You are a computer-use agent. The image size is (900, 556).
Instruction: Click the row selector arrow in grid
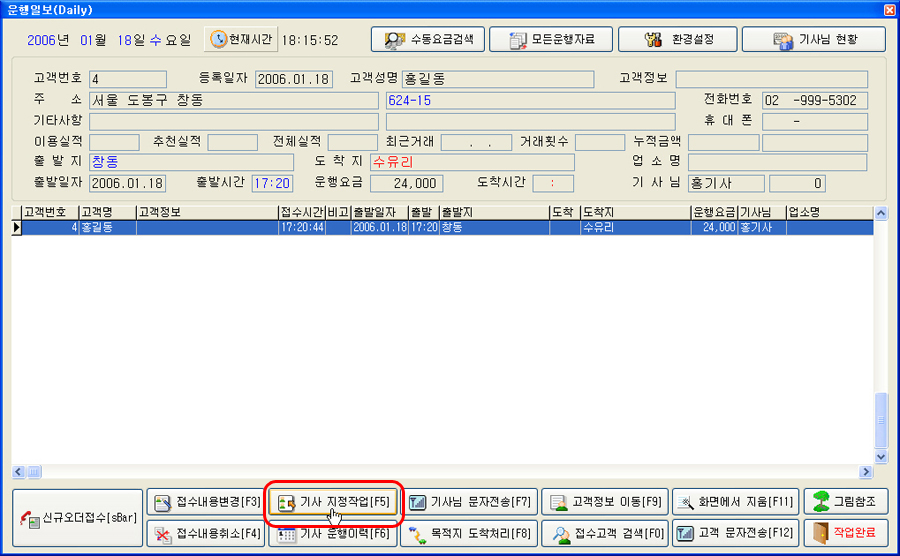tap(16, 227)
